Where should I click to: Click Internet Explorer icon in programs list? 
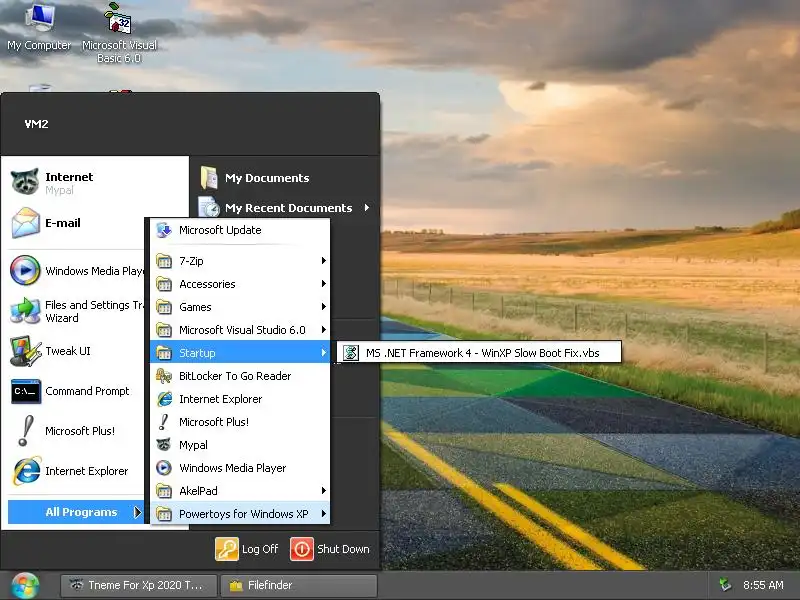click(164, 399)
